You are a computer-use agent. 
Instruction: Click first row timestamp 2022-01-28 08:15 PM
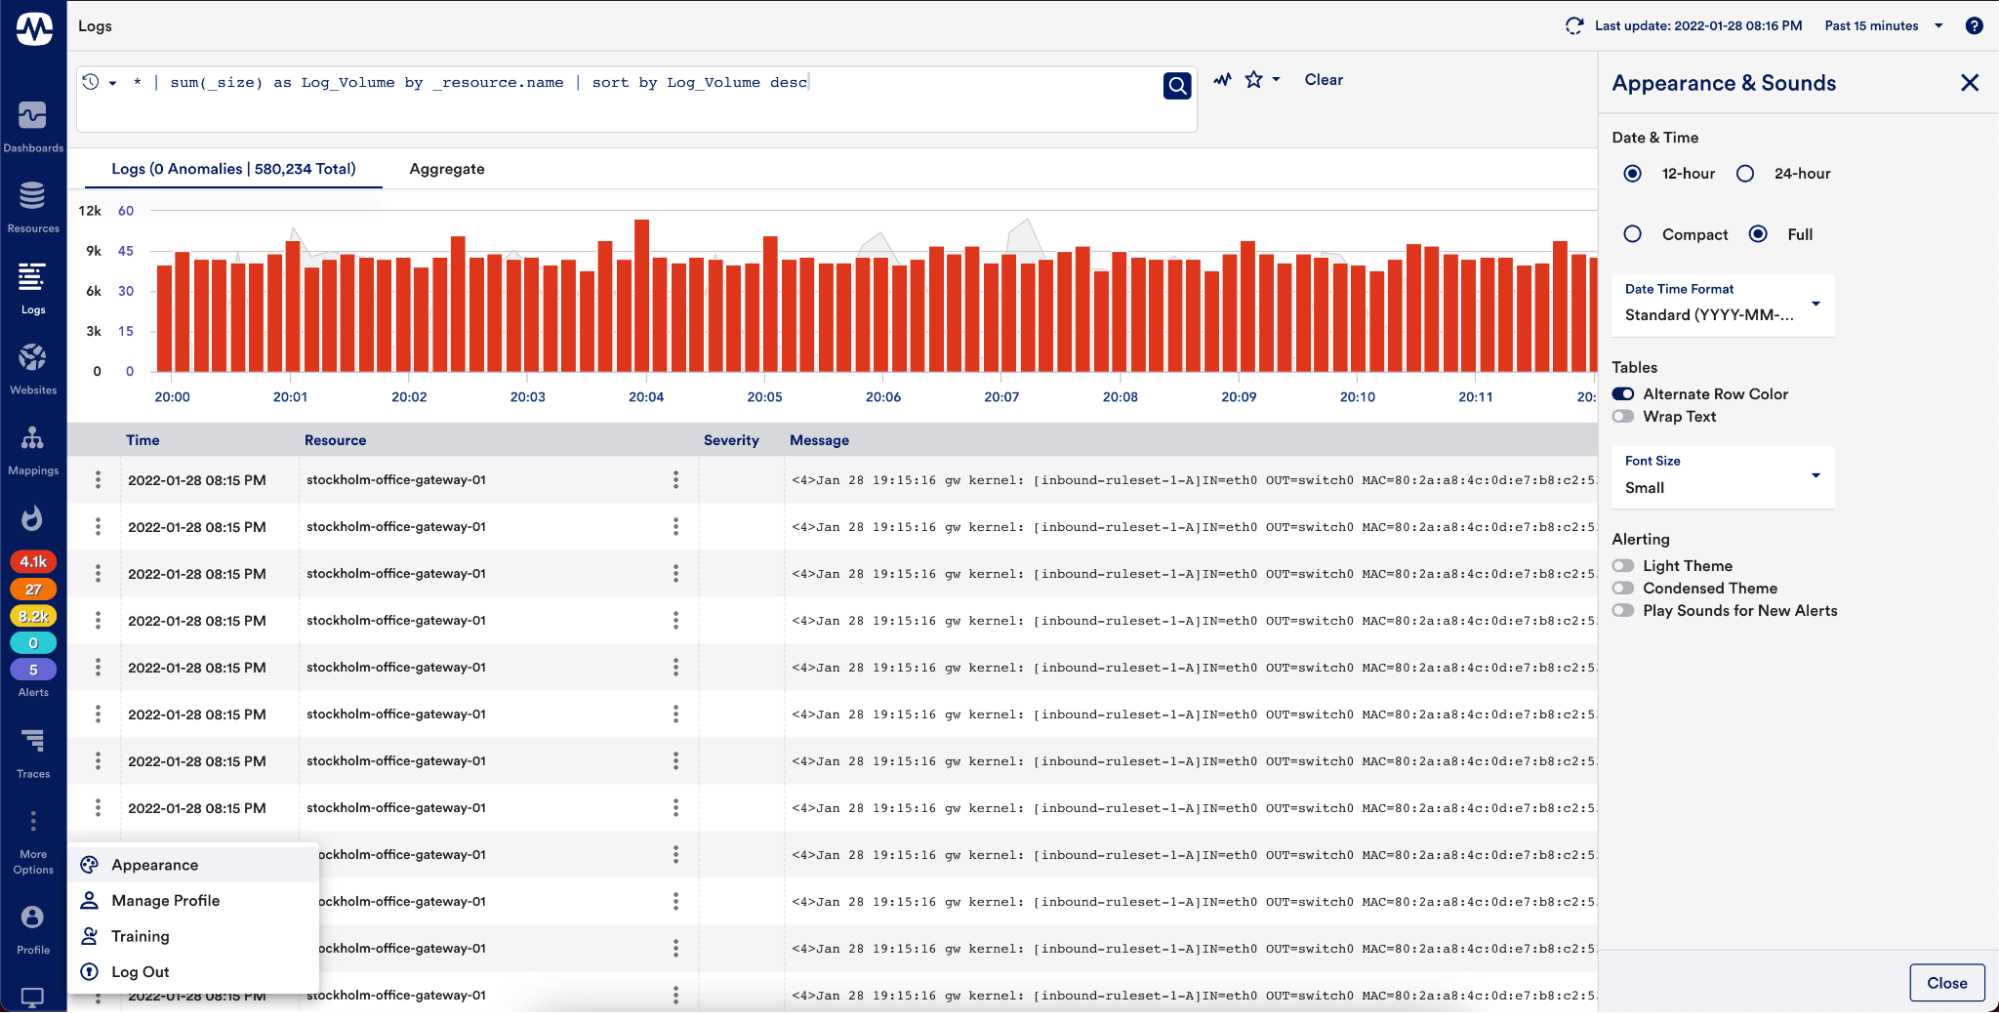point(197,480)
